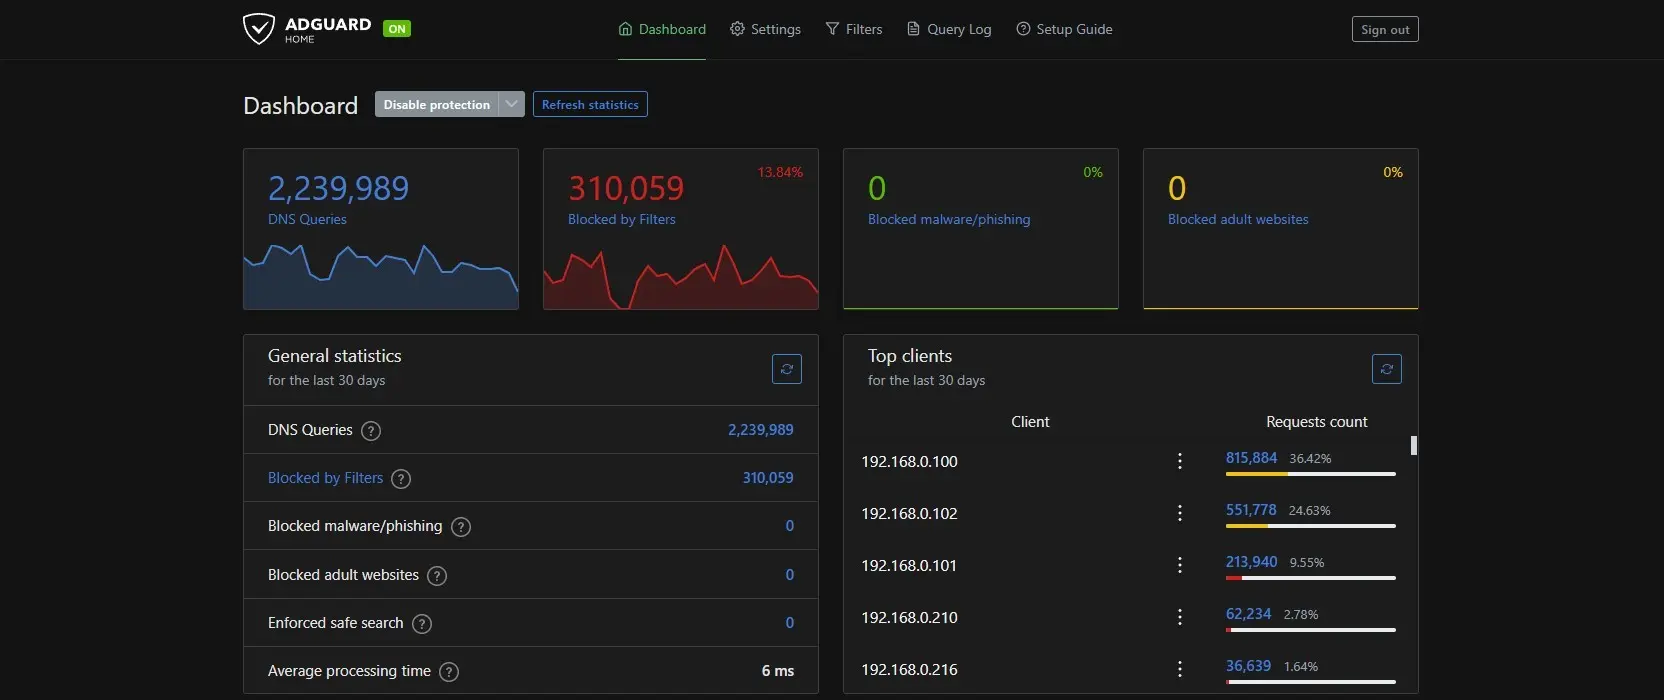Click the 2,239,989 value in DNS Queries row

[761, 430]
